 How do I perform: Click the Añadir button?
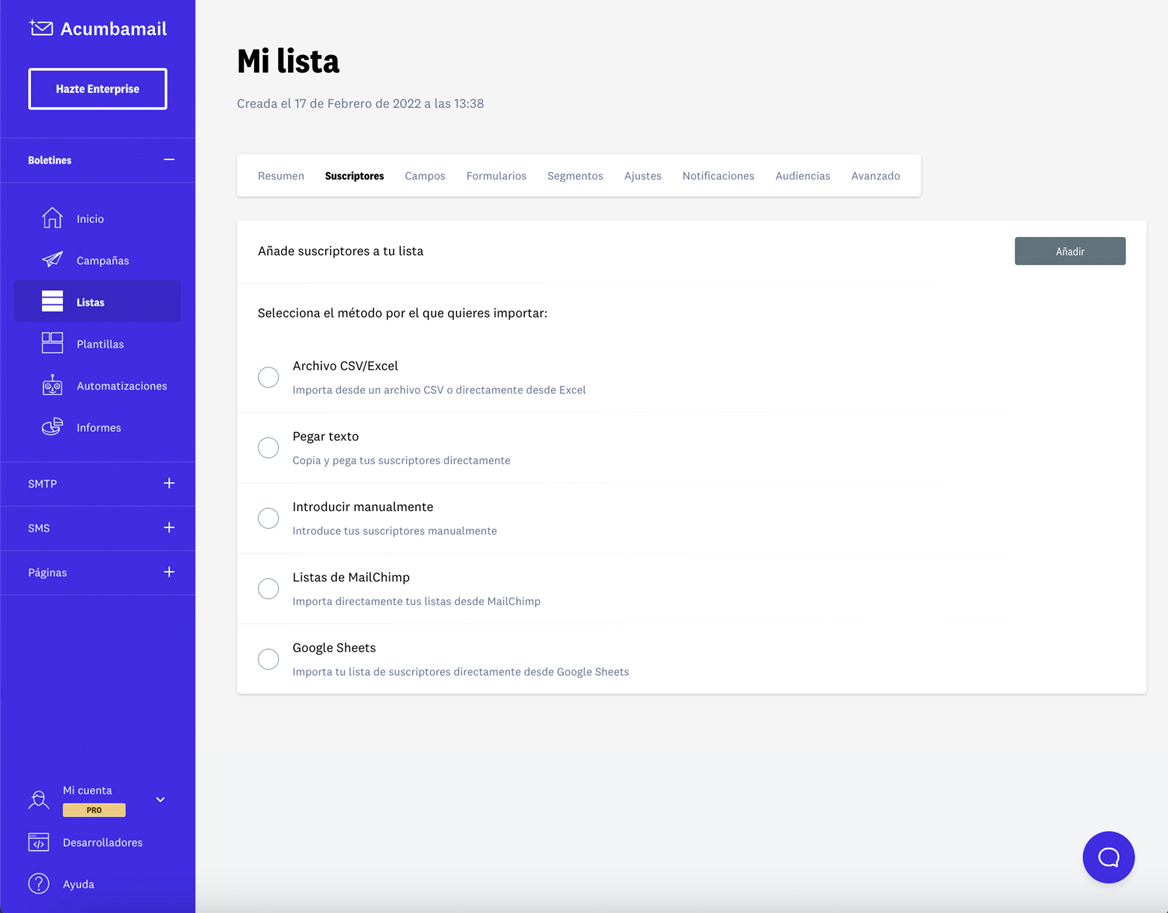(1070, 251)
